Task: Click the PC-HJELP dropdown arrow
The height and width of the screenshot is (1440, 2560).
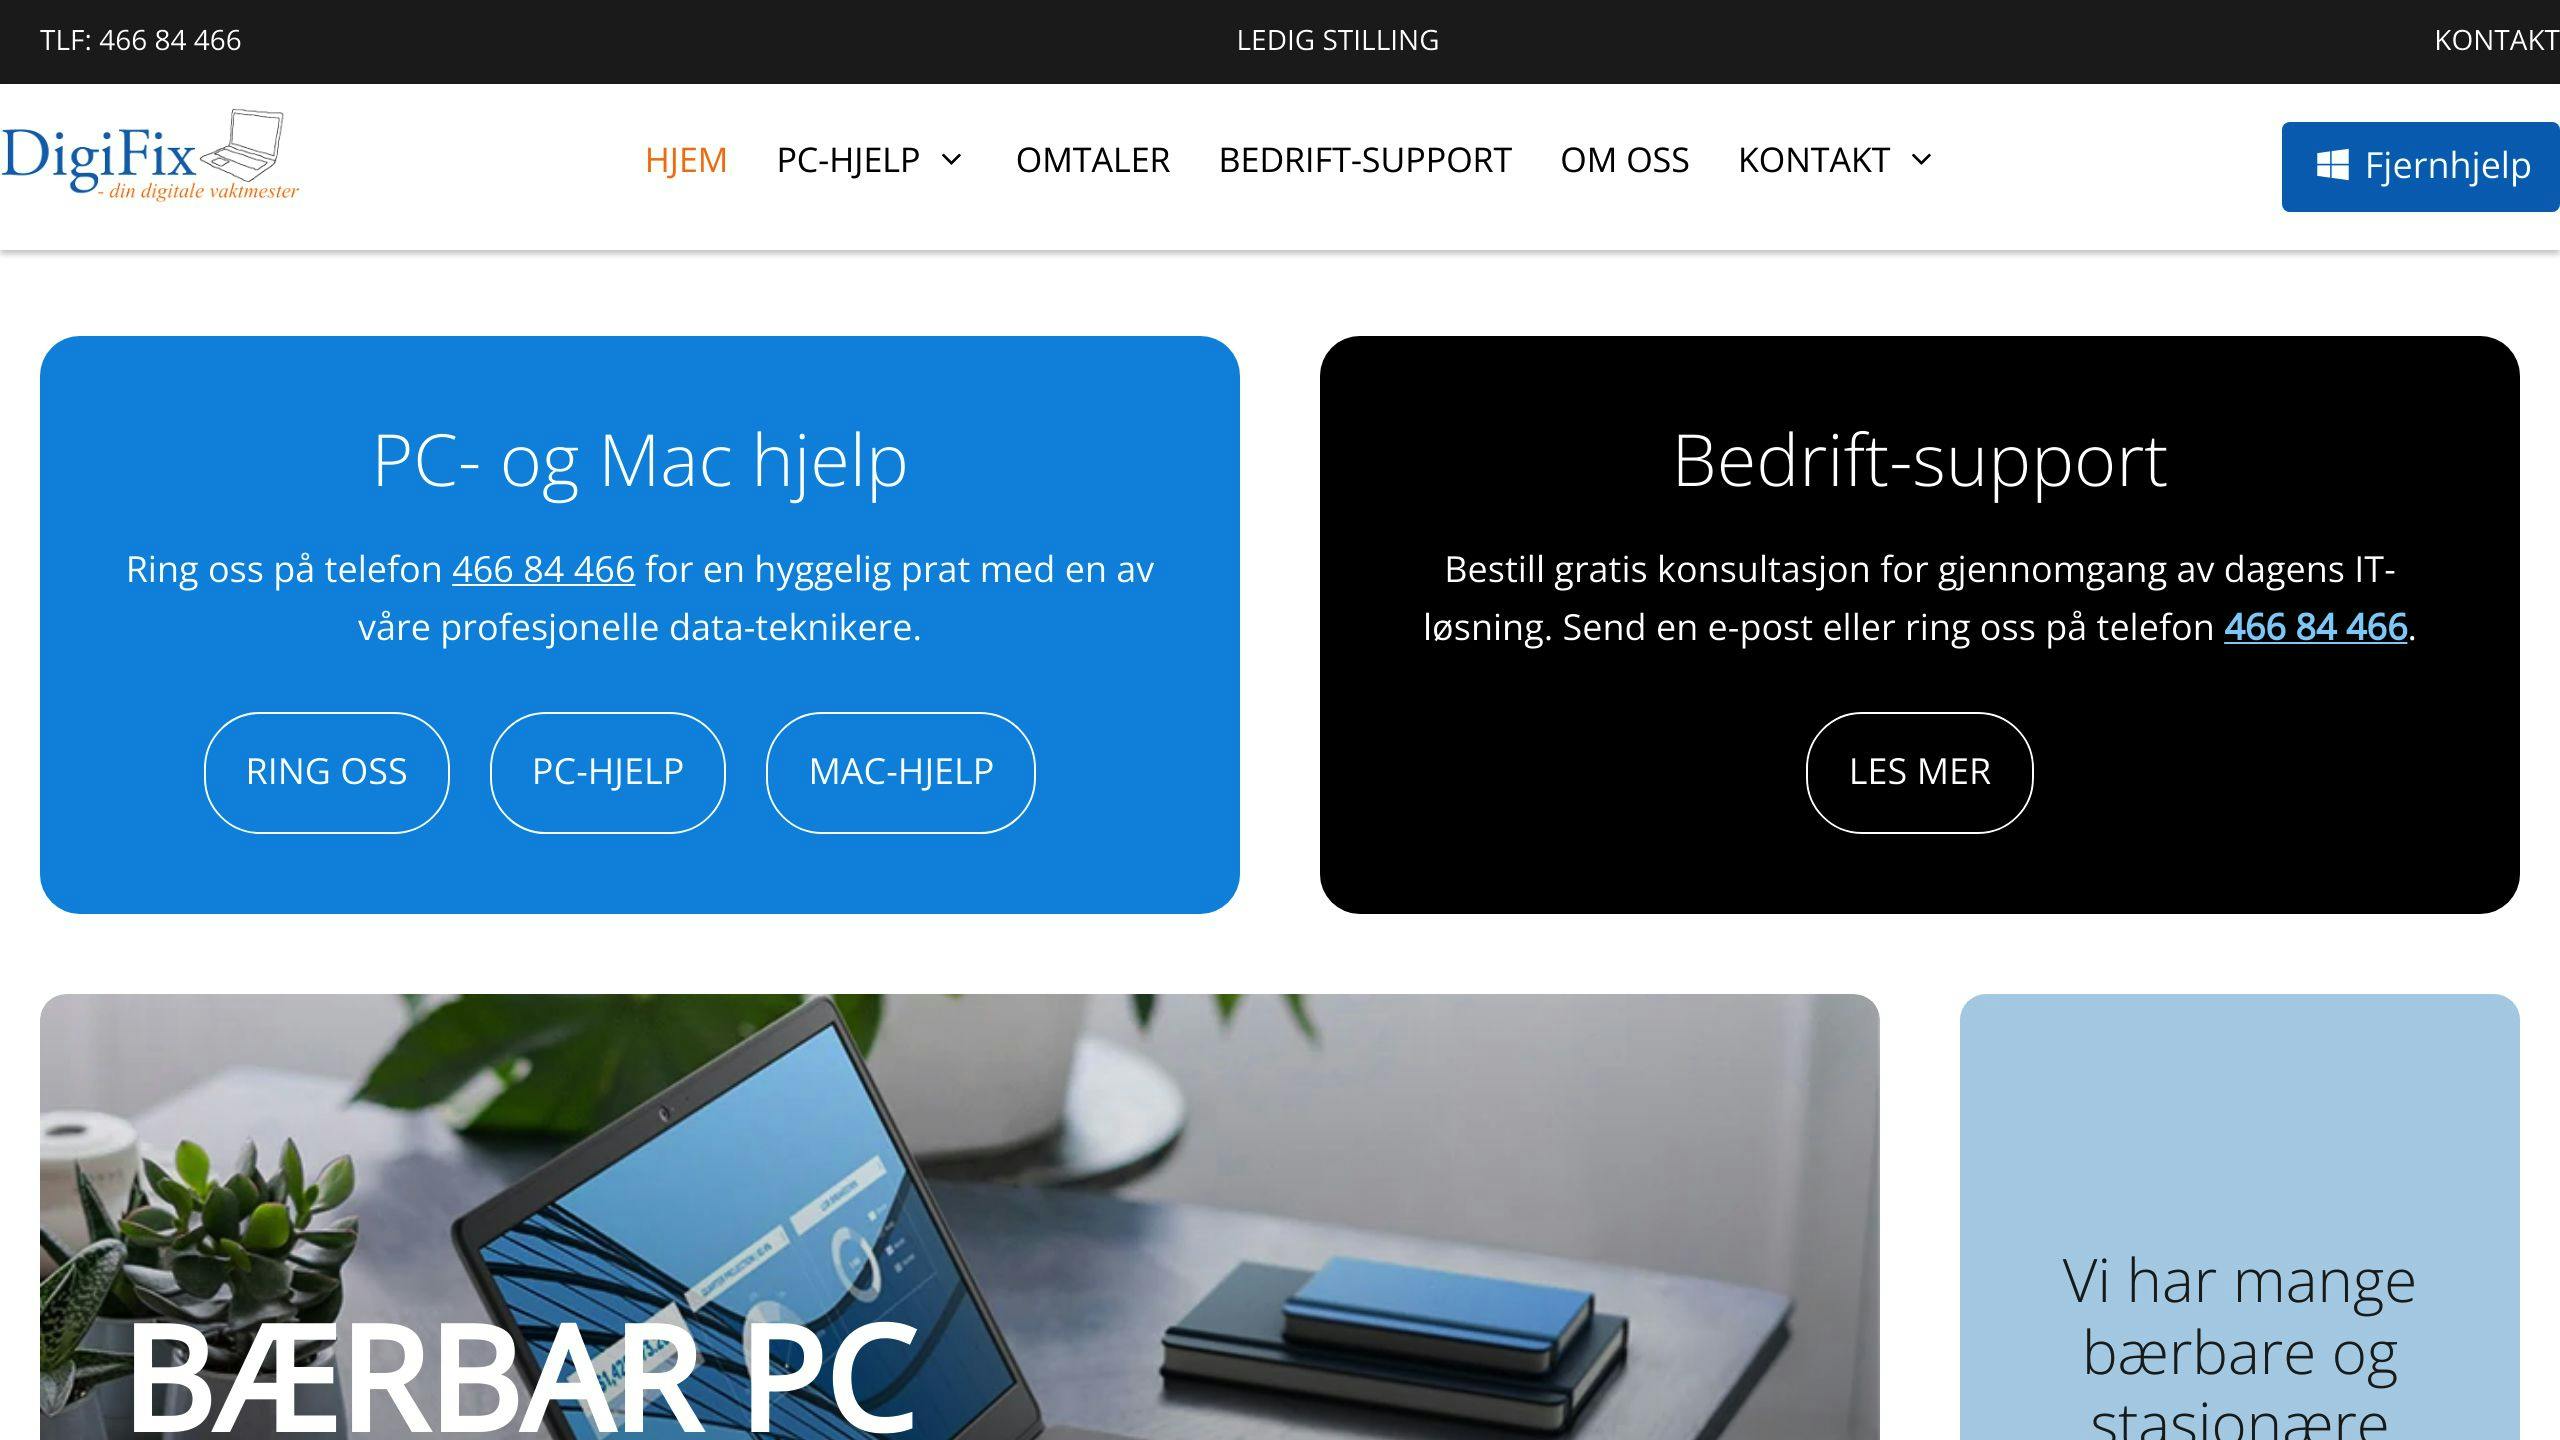Action: [953, 160]
